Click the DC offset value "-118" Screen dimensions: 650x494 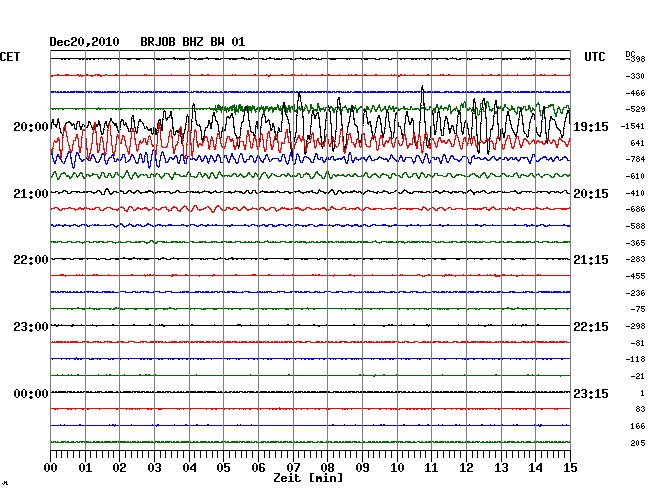(x=635, y=359)
